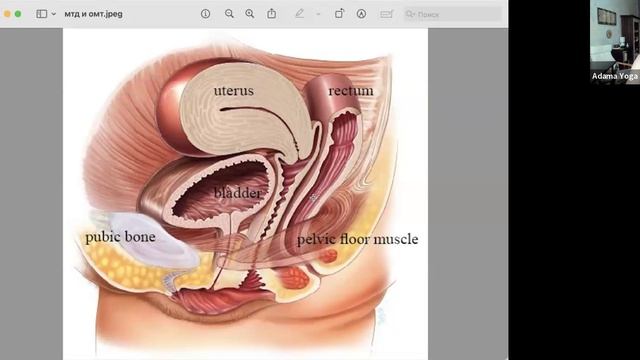Click the 'bladder' label in the diagram

238,192
